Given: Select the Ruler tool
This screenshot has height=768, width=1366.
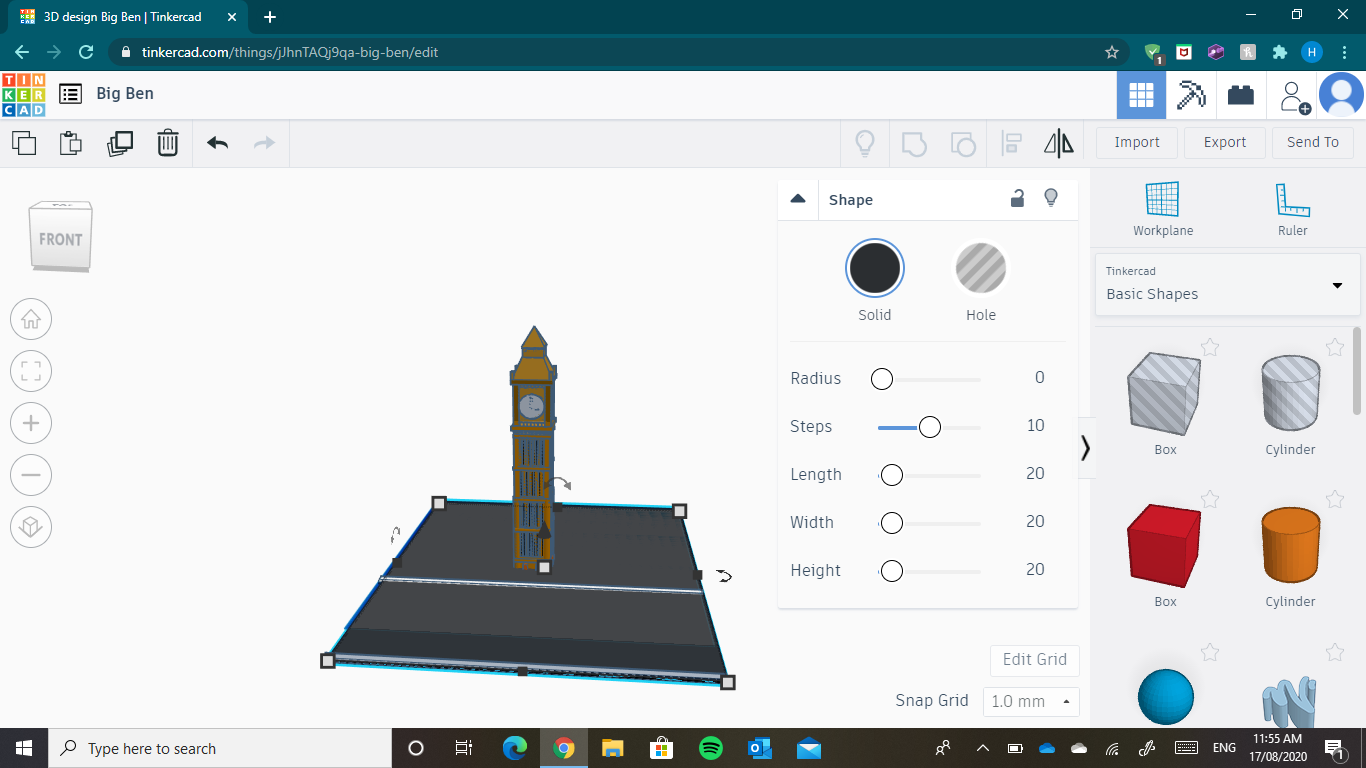Looking at the screenshot, I should click(x=1293, y=209).
